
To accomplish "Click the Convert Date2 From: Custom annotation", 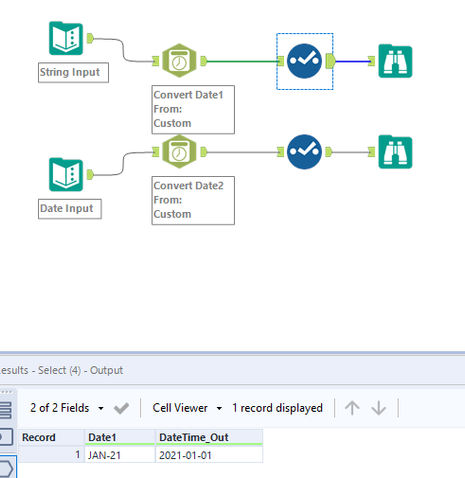I will tap(193, 200).
